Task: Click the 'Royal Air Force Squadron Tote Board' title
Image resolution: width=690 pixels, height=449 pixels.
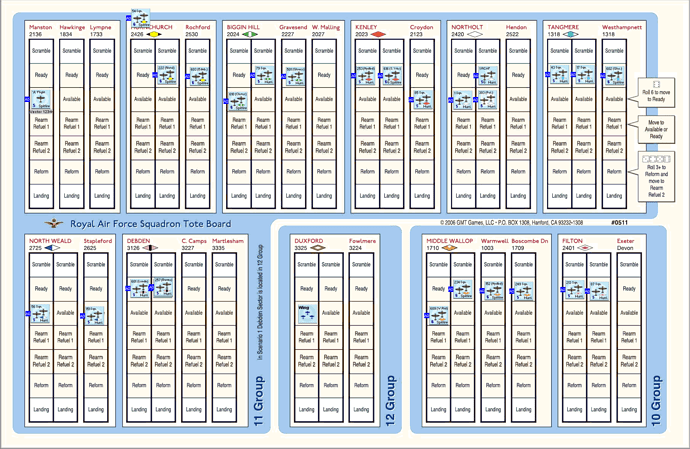Action: coord(150,224)
